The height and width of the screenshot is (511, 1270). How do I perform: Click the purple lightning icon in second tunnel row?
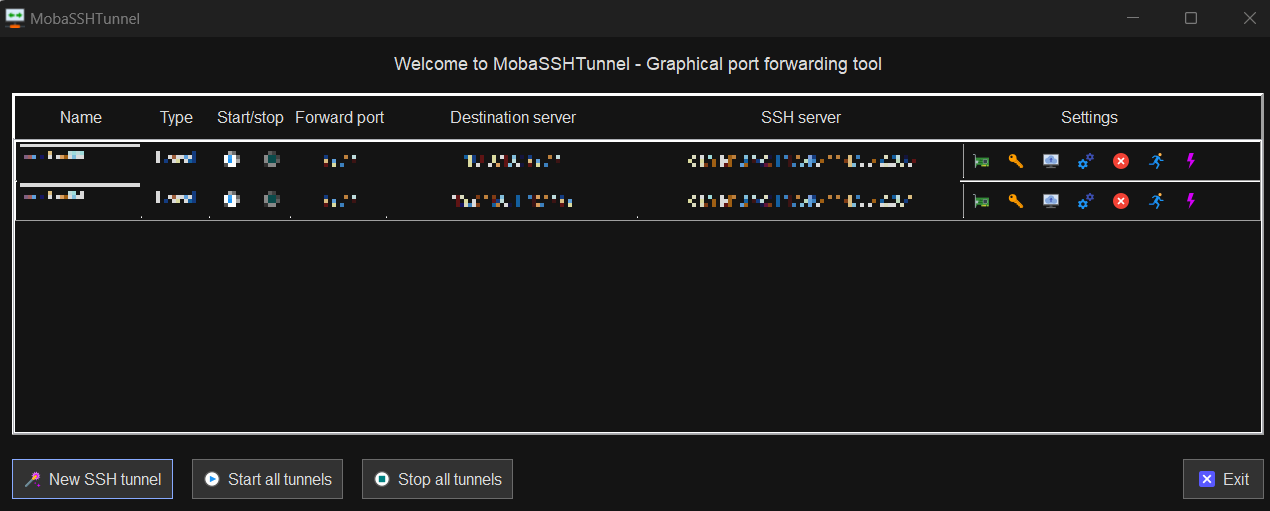pyautogui.click(x=1191, y=201)
